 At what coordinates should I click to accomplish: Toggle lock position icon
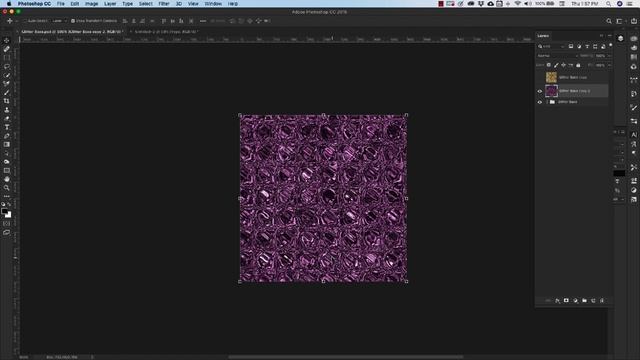pos(563,65)
